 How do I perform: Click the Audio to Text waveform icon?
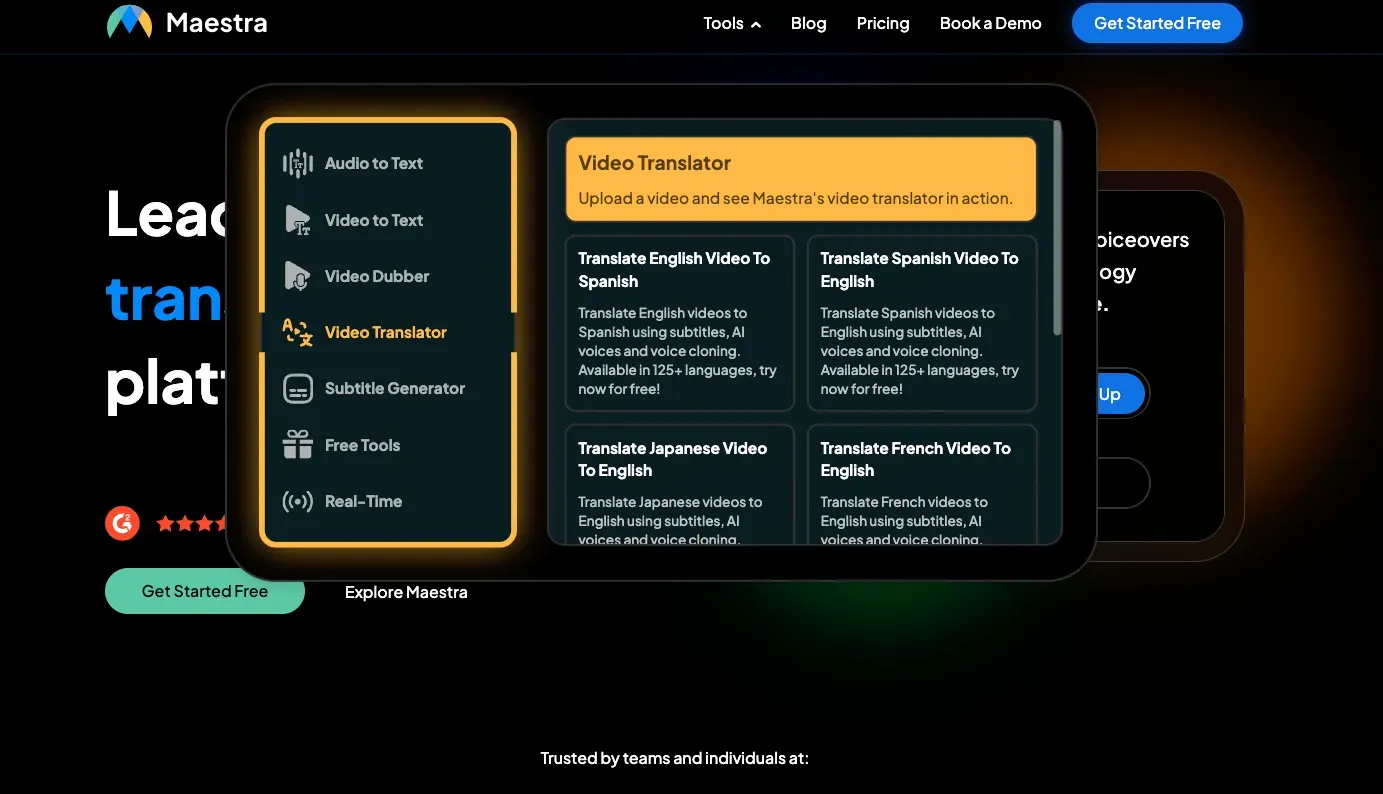[298, 163]
